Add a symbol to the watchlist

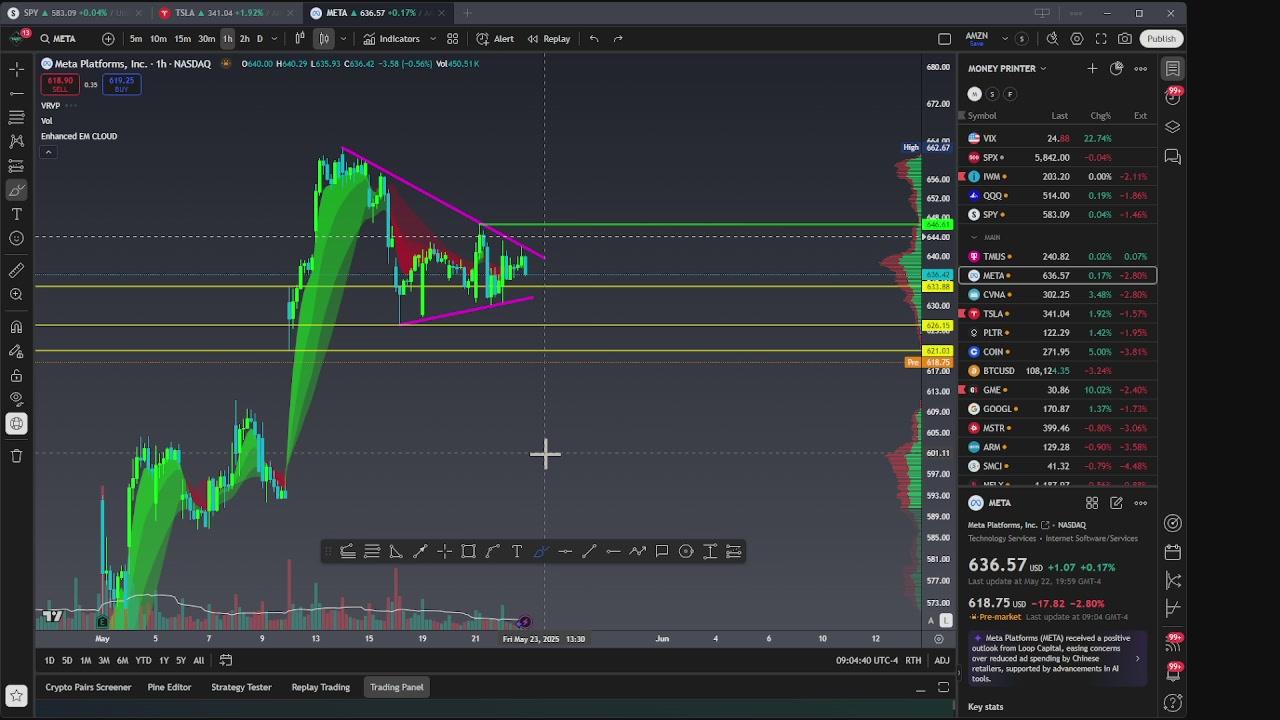click(1092, 68)
